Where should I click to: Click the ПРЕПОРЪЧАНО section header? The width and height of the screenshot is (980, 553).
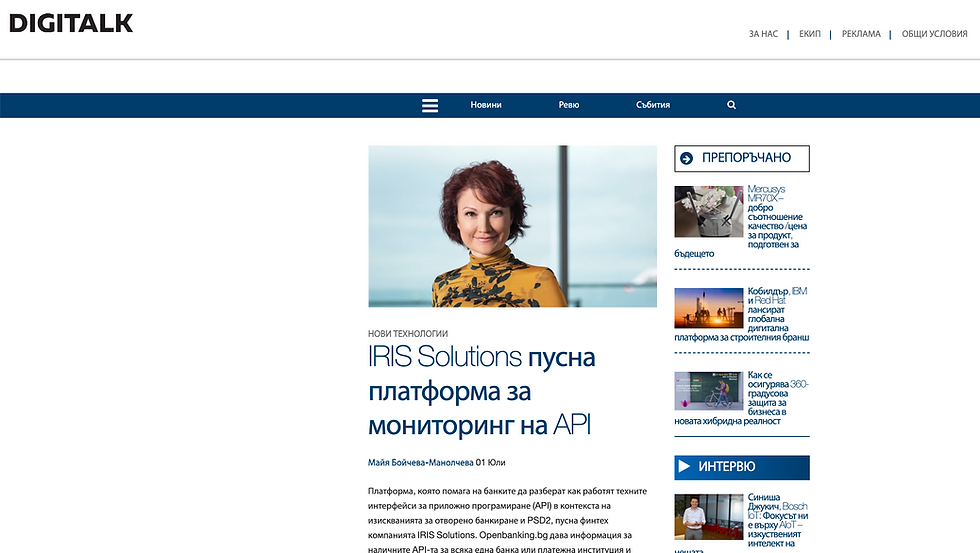point(742,158)
